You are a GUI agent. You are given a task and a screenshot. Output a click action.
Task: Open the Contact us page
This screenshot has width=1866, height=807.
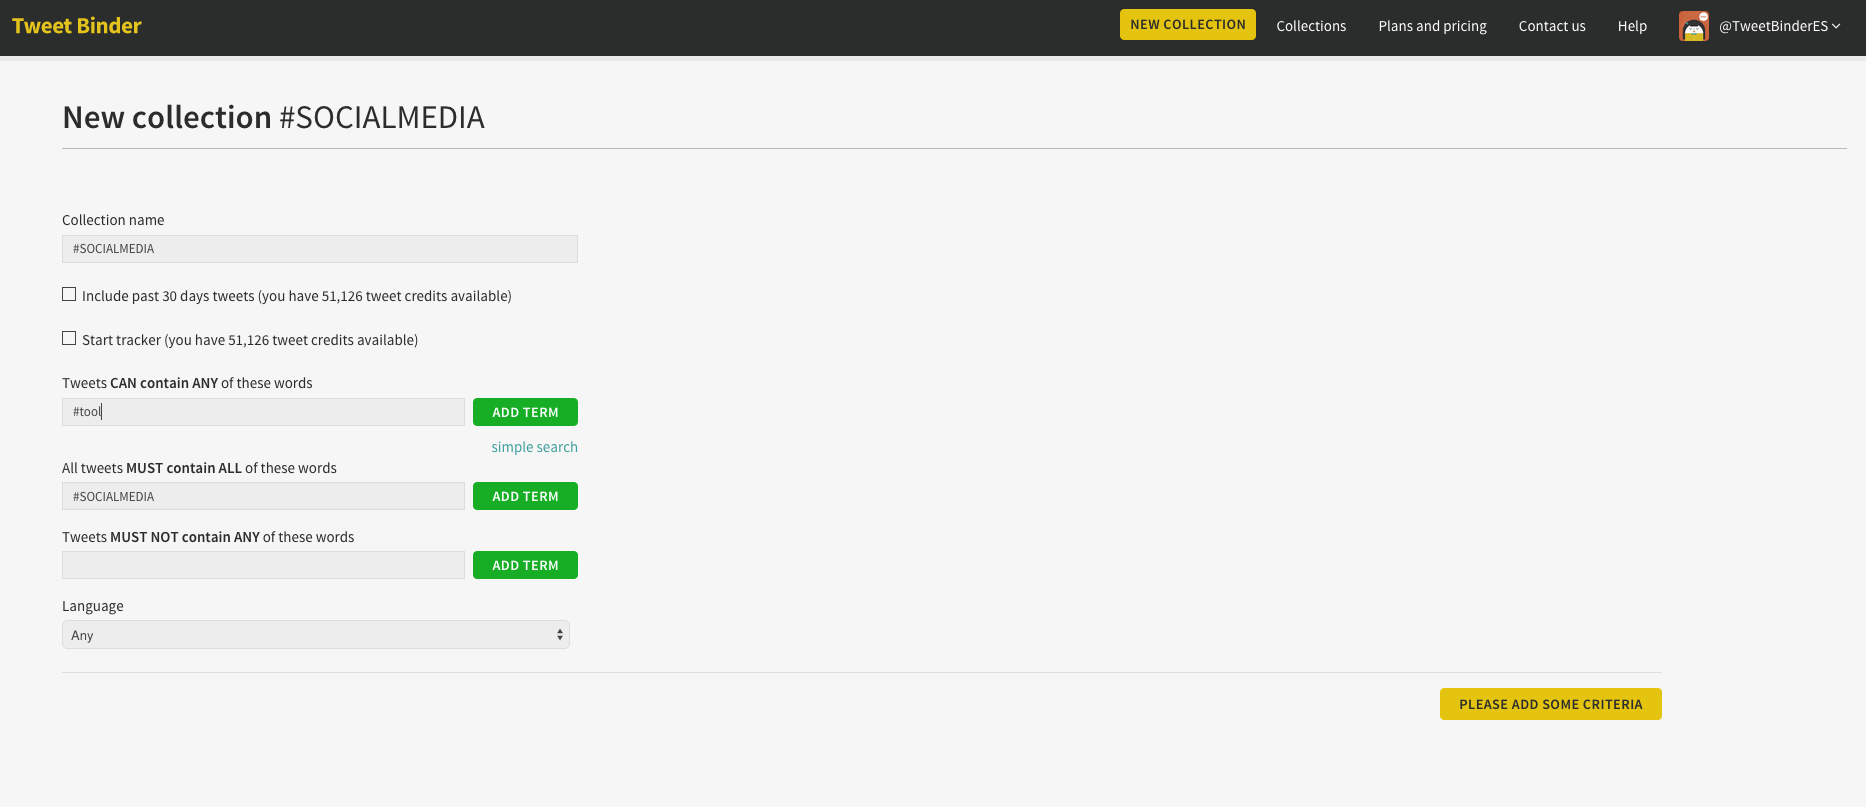point(1552,26)
